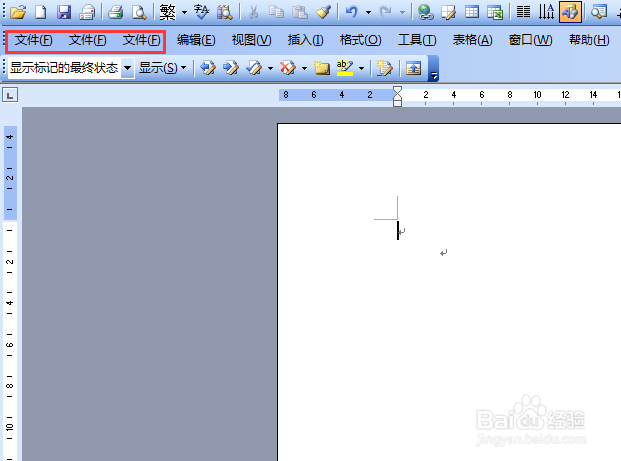Click the Copy icon
Screen dimensions: 621x461
[x=276, y=12]
